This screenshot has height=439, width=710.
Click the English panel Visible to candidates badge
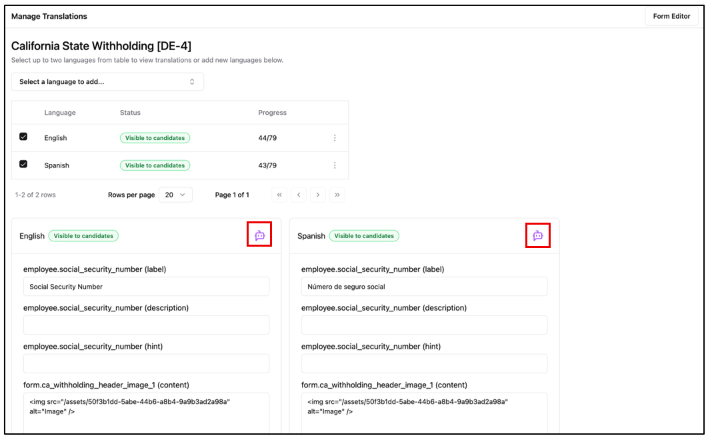point(83,236)
